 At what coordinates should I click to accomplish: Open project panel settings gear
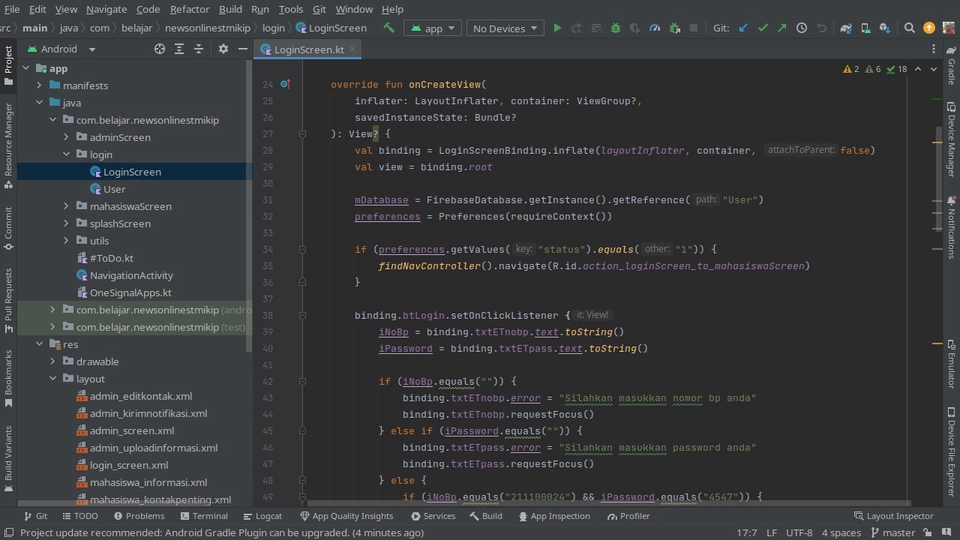223,48
